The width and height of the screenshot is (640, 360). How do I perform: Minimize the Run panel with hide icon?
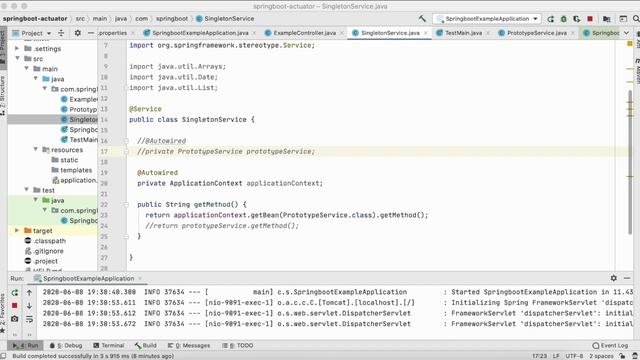click(x=627, y=278)
